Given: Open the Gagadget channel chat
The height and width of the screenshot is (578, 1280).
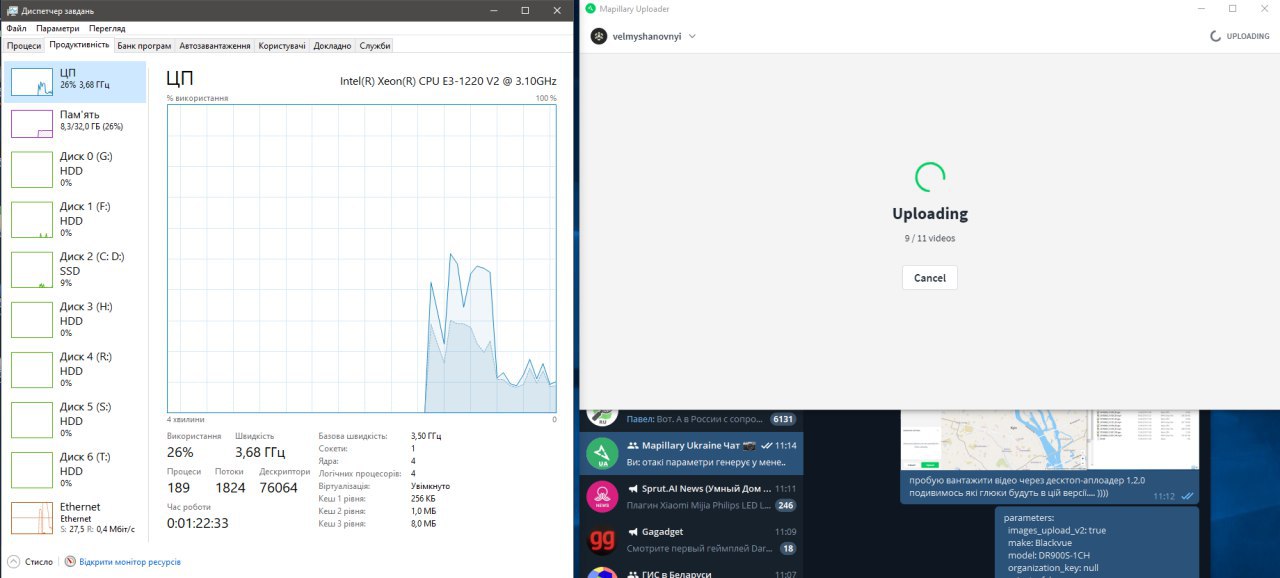Looking at the screenshot, I should (x=691, y=540).
